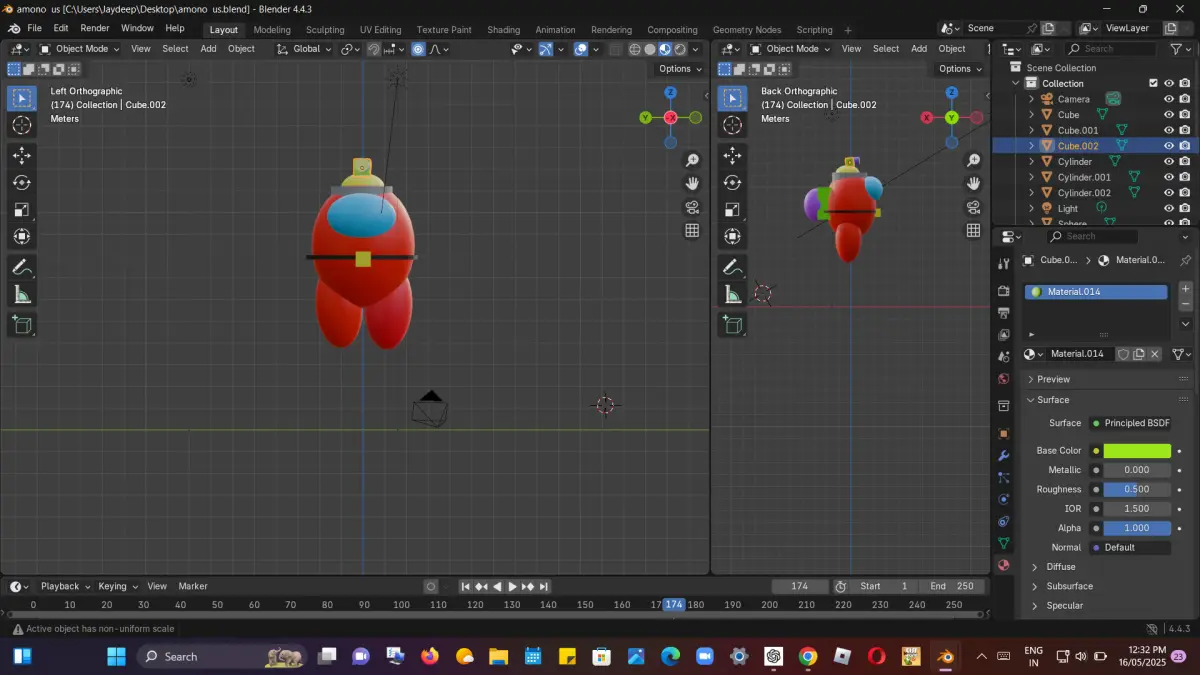Open the Render properties tab
Viewport: 1200px width, 675px height.
(x=1004, y=290)
